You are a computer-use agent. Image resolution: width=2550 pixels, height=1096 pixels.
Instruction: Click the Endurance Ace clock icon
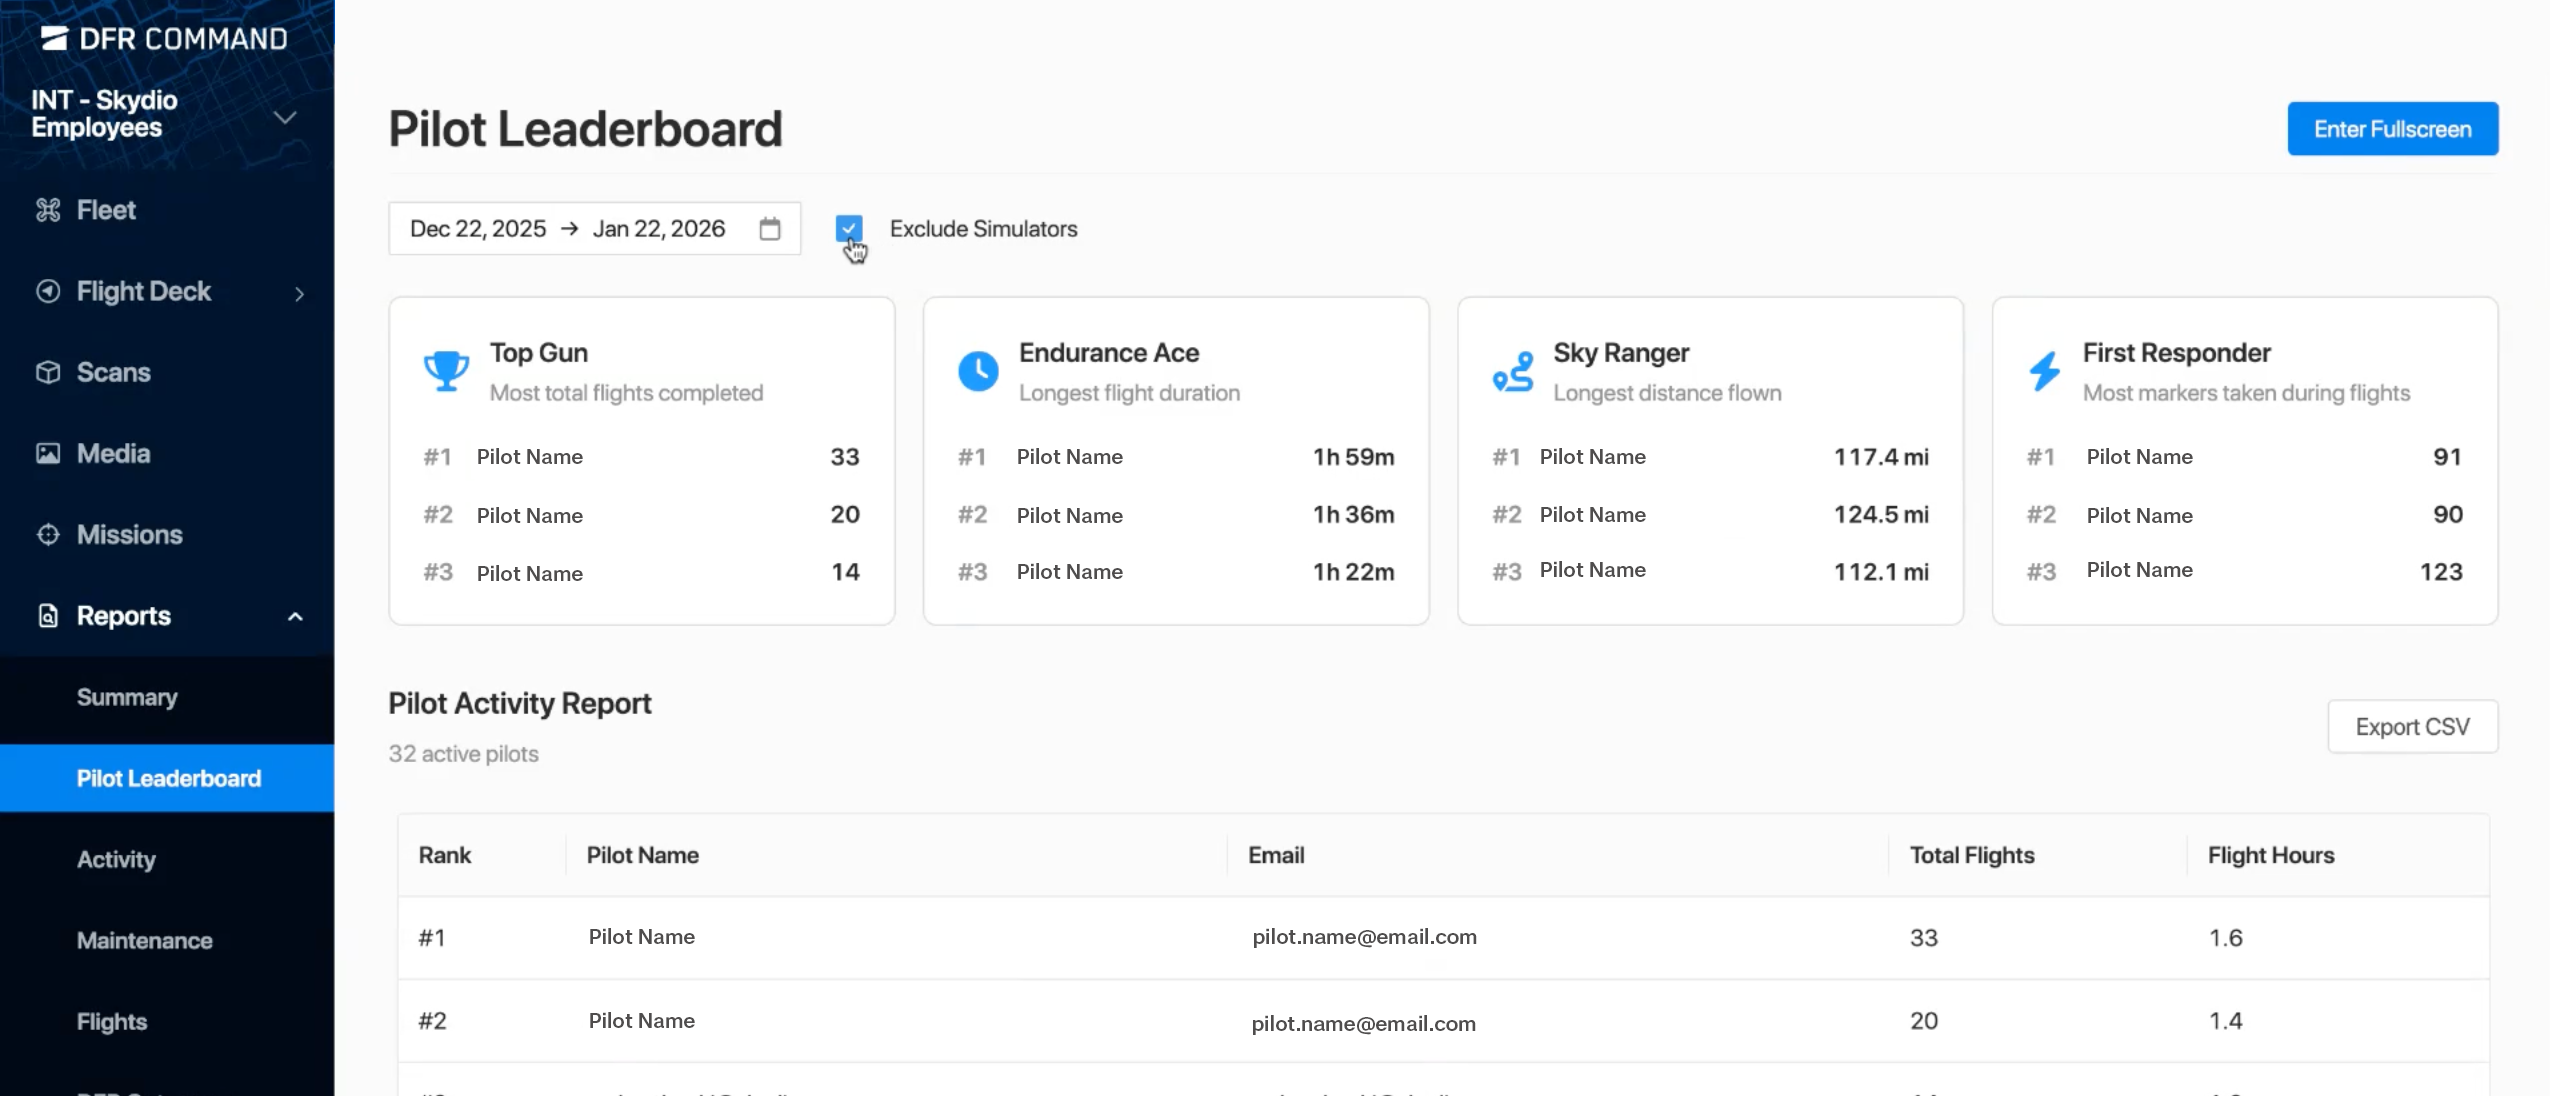(x=978, y=371)
